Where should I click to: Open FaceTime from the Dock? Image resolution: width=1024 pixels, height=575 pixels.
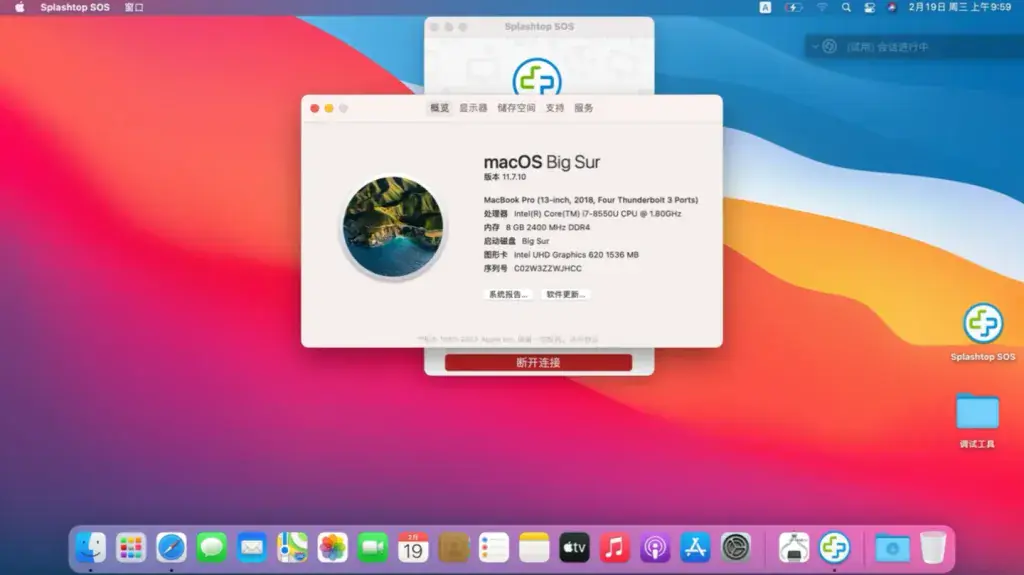tap(373, 548)
